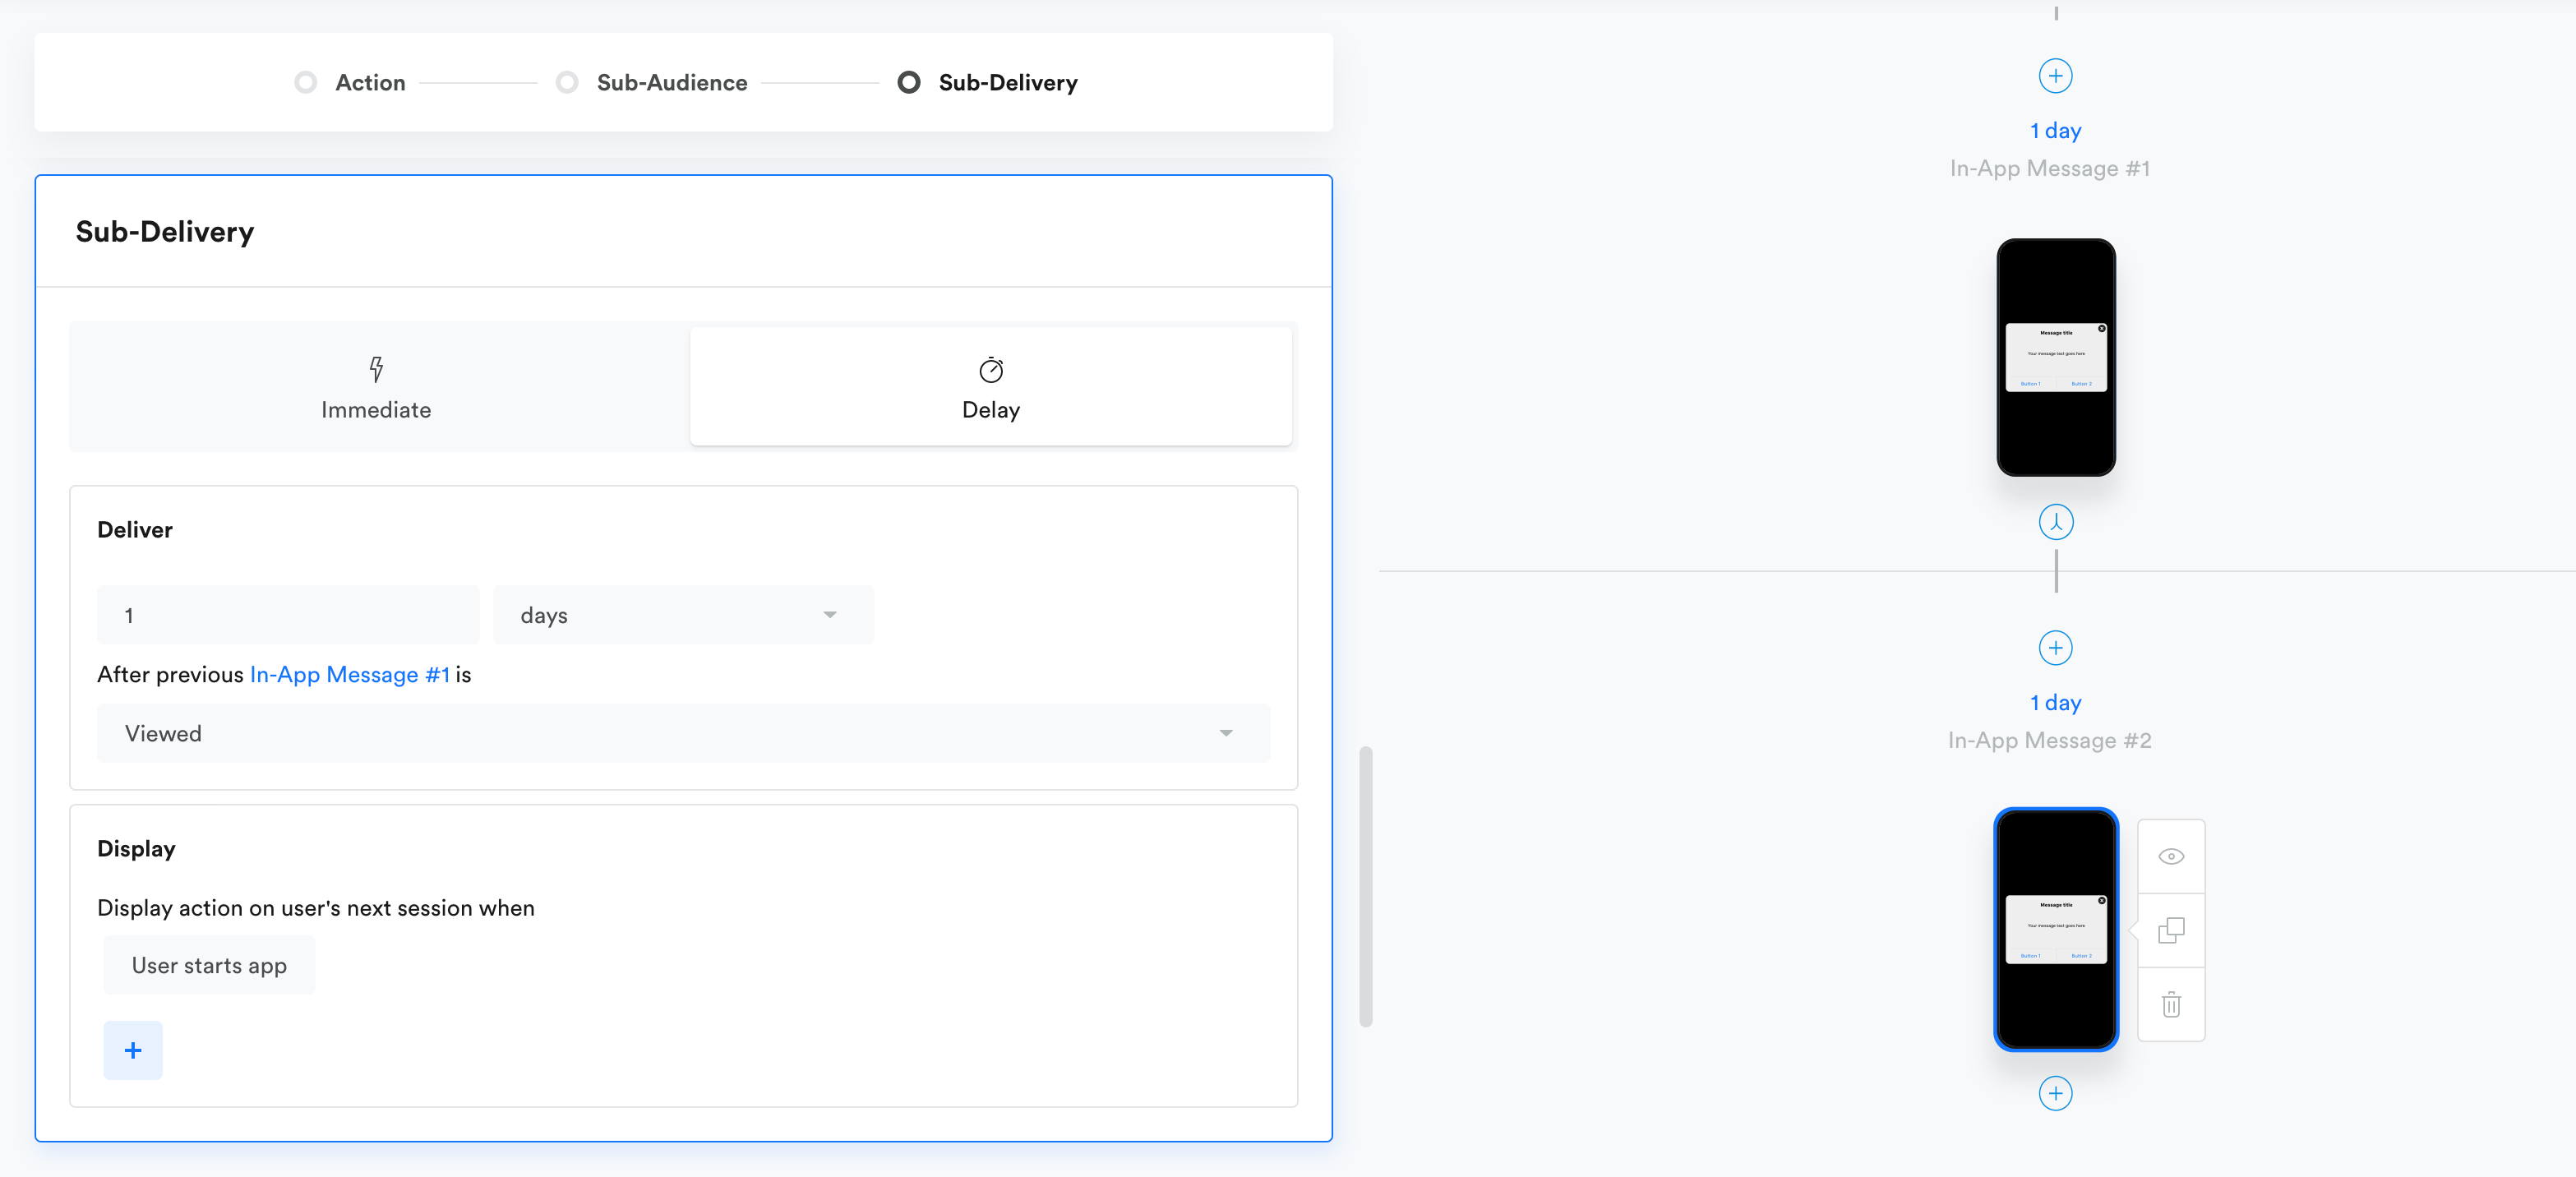Add display condition with the blue plus button
This screenshot has width=2576, height=1177.
(x=133, y=1050)
